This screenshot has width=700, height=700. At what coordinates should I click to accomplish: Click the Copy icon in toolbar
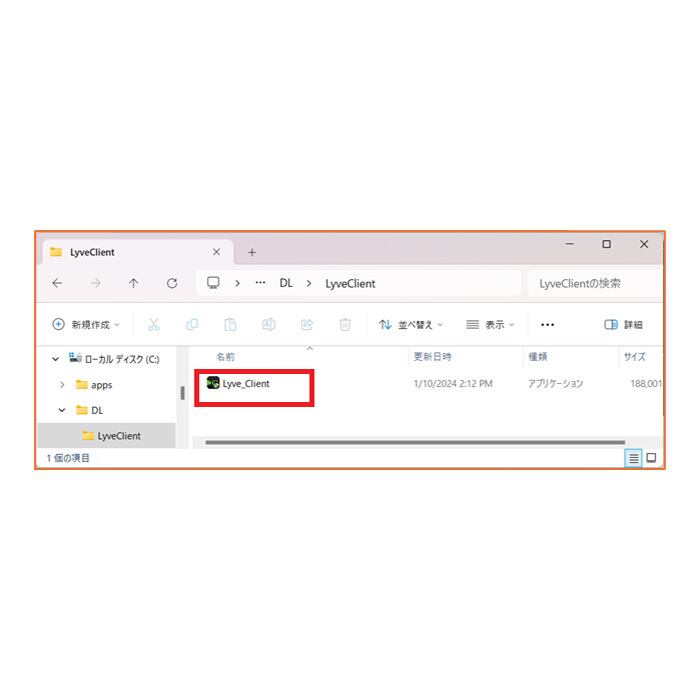[x=192, y=325]
